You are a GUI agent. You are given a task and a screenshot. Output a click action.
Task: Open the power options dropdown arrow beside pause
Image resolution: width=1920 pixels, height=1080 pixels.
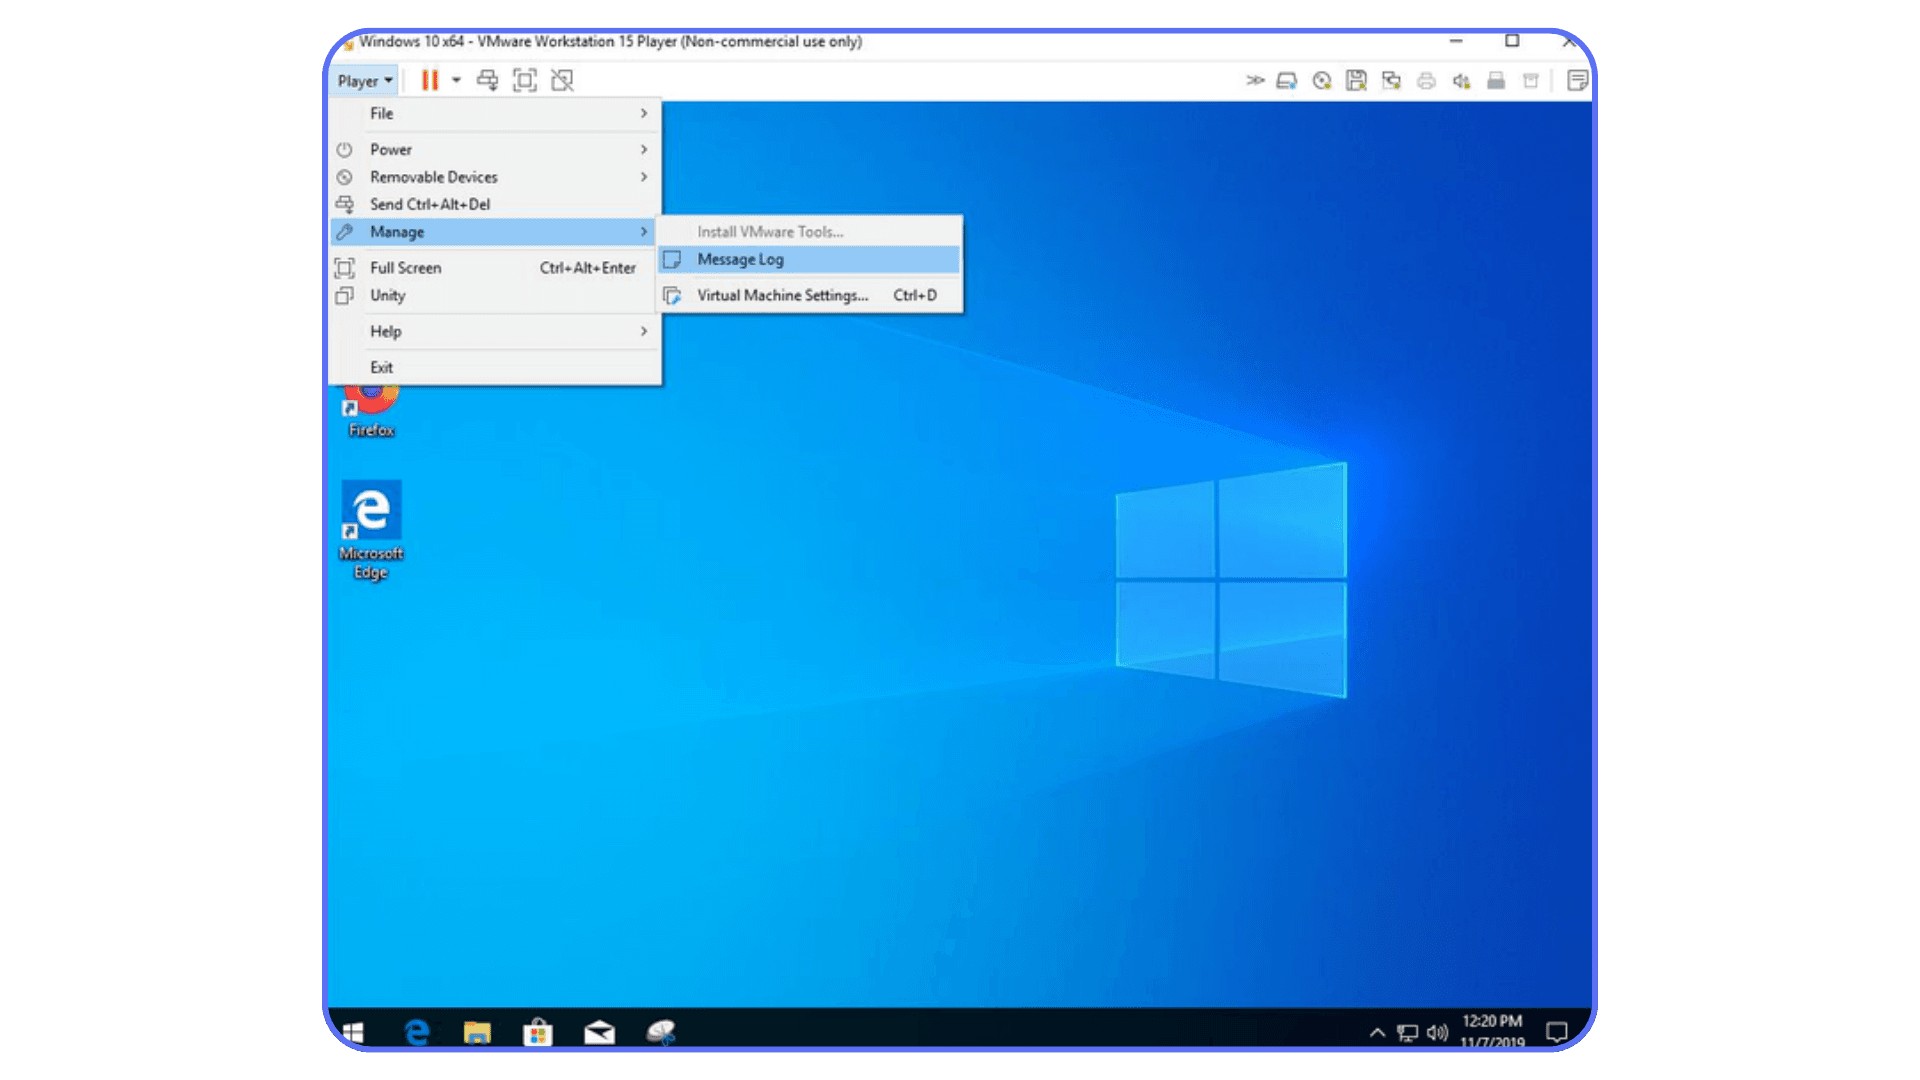456,80
